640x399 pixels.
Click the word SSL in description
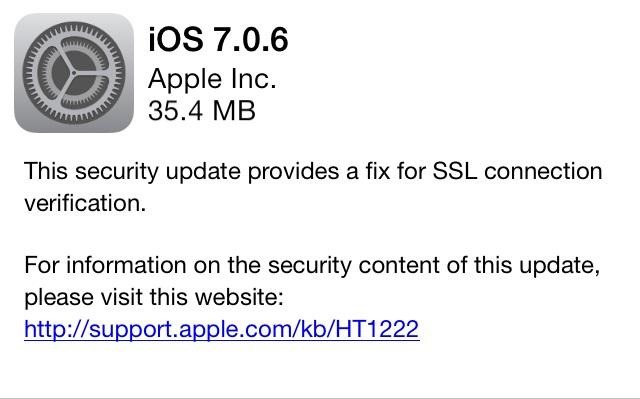tap(455, 171)
